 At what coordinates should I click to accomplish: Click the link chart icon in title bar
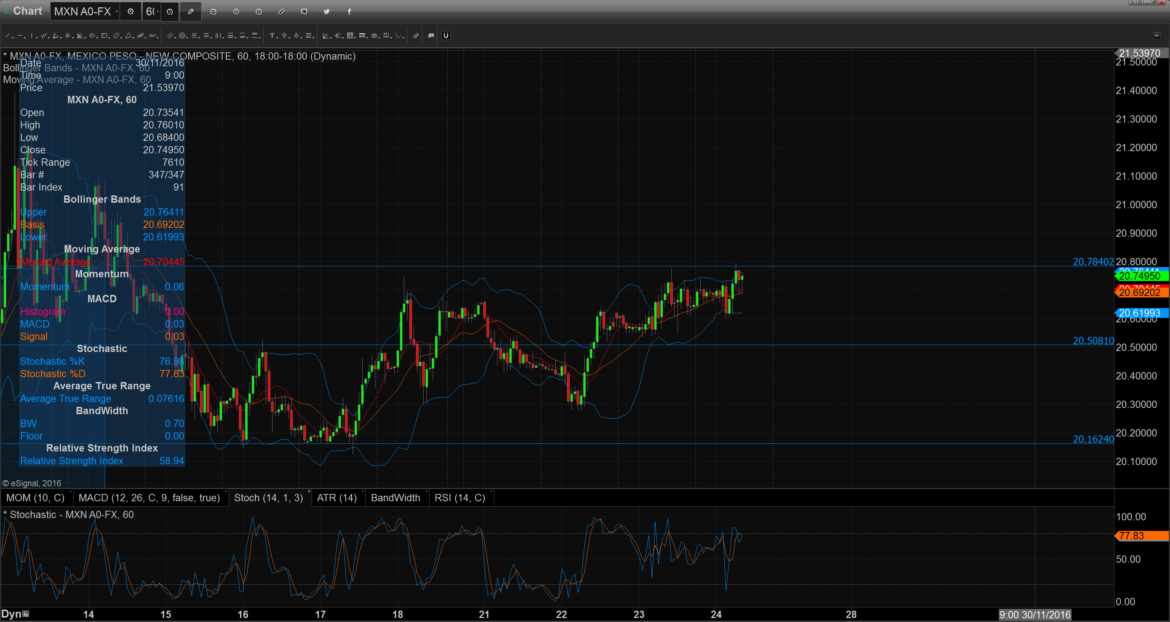(x=281, y=11)
